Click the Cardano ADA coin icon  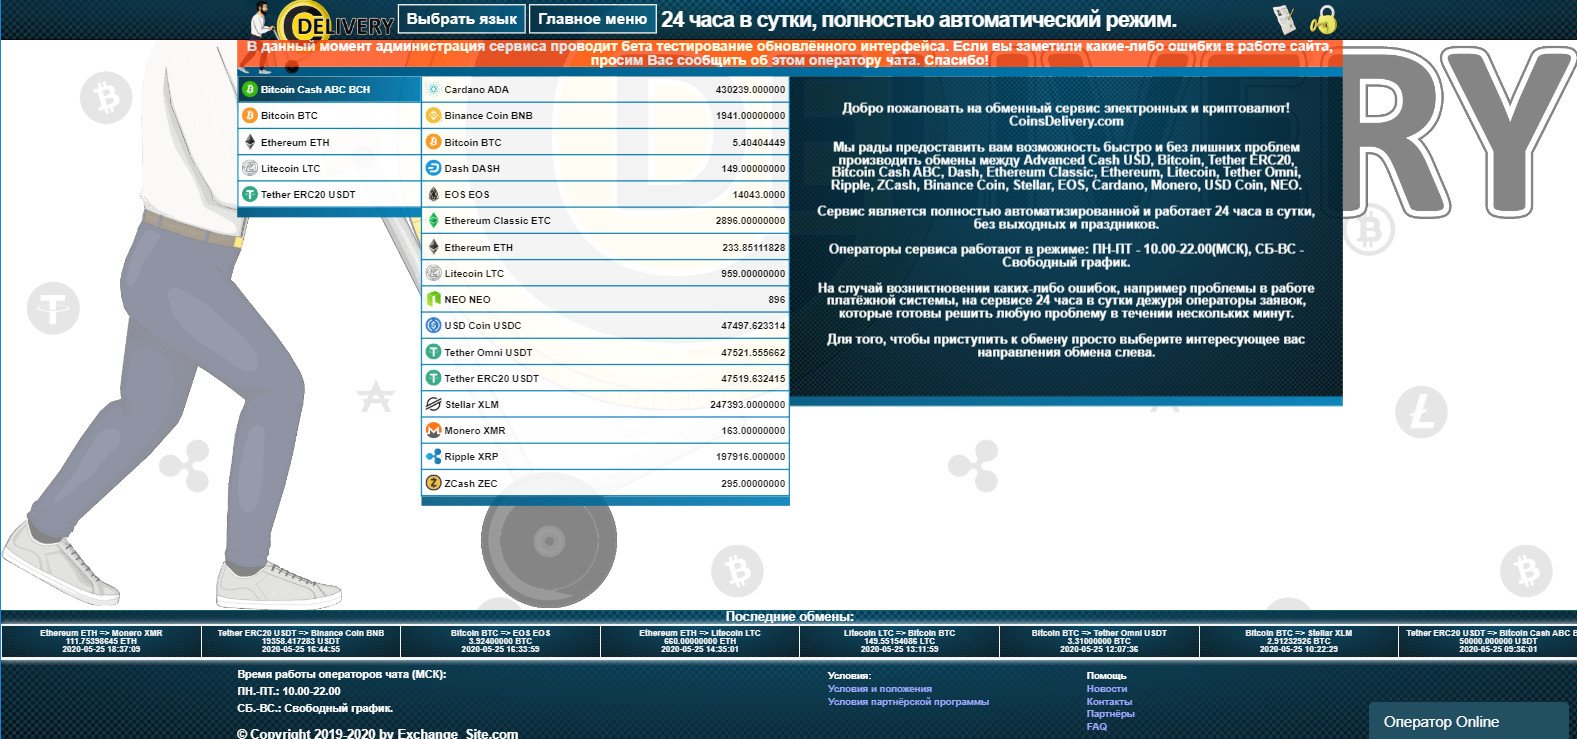coord(433,89)
